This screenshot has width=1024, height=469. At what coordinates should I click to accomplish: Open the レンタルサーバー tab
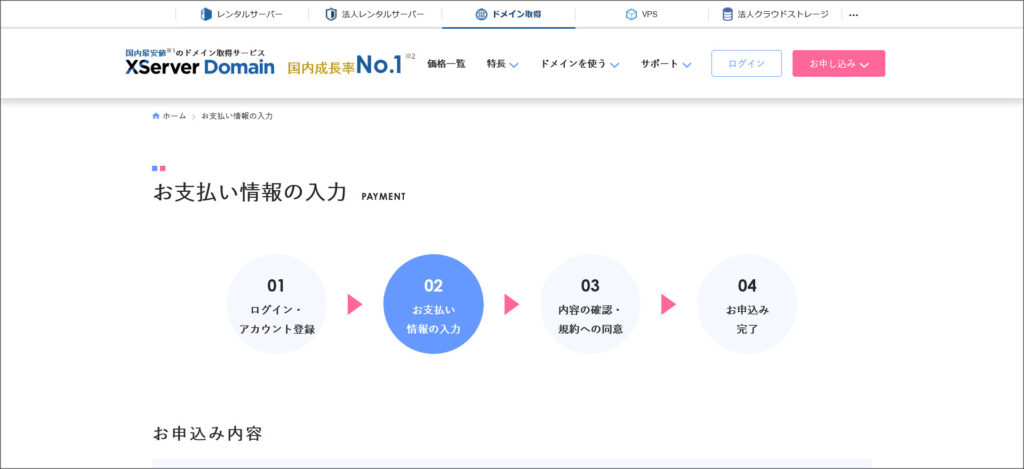click(x=242, y=14)
